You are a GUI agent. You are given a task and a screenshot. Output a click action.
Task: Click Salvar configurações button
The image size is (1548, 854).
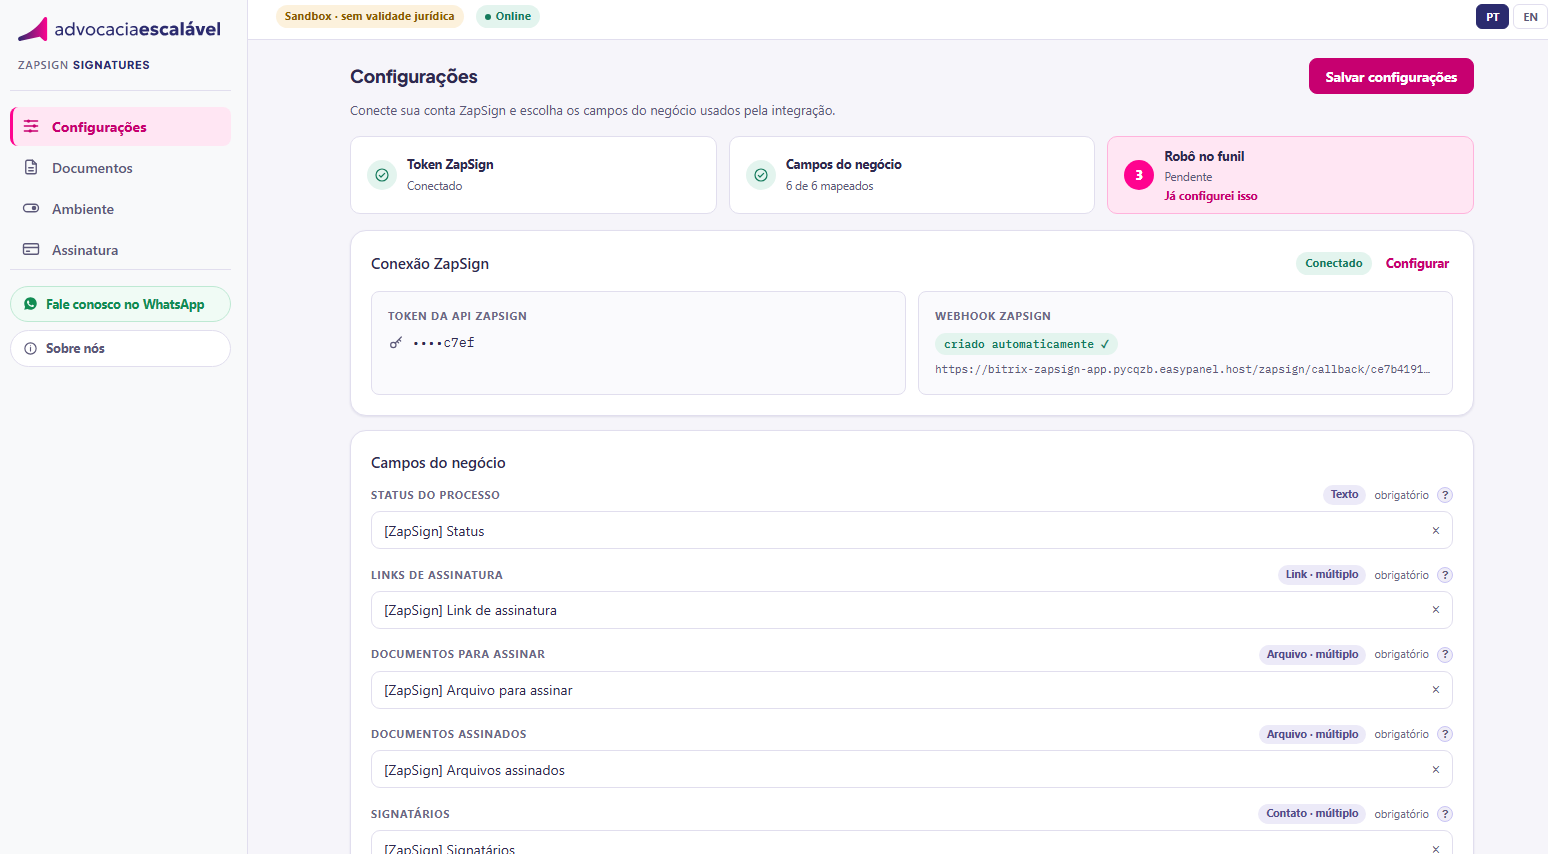coord(1391,77)
